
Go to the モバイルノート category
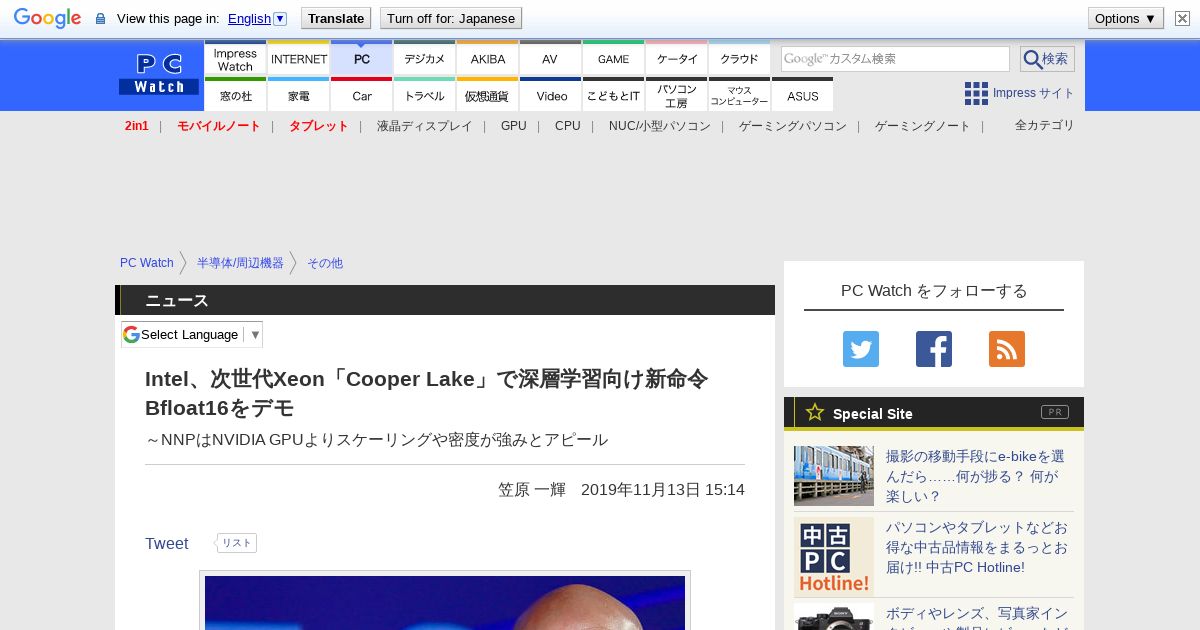click(x=218, y=126)
